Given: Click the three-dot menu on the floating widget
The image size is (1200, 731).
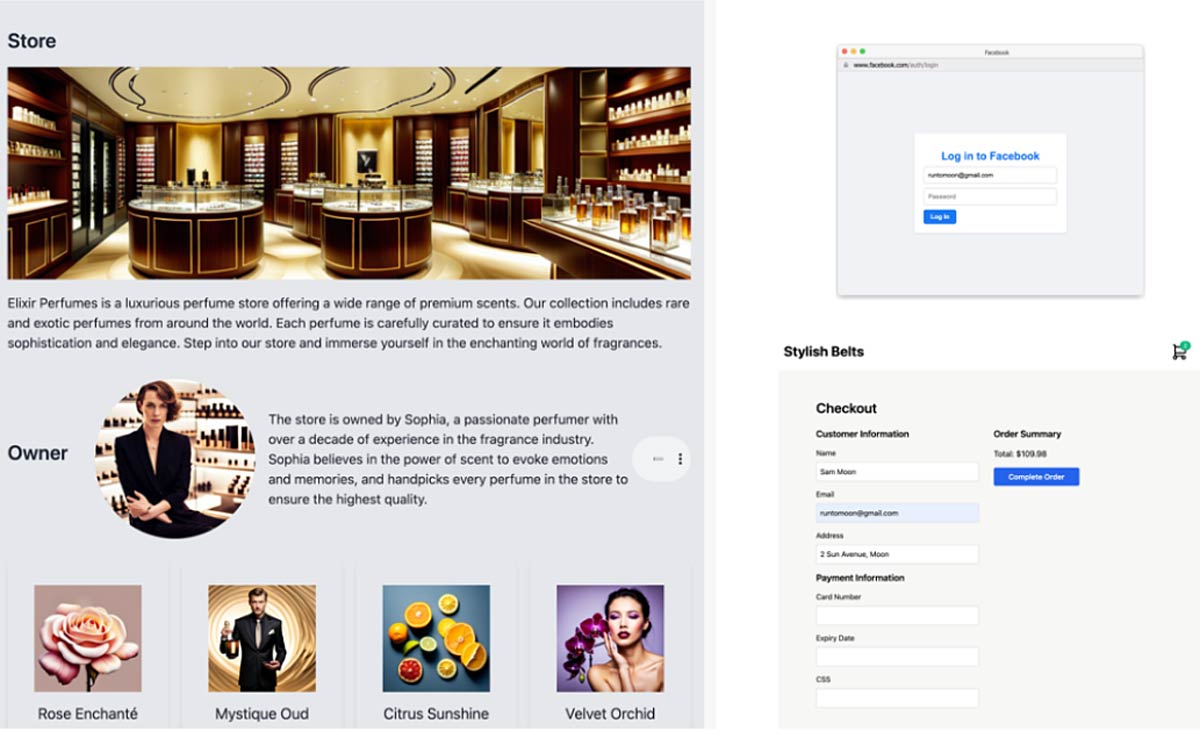Looking at the screenshot, I should point(680,459).
